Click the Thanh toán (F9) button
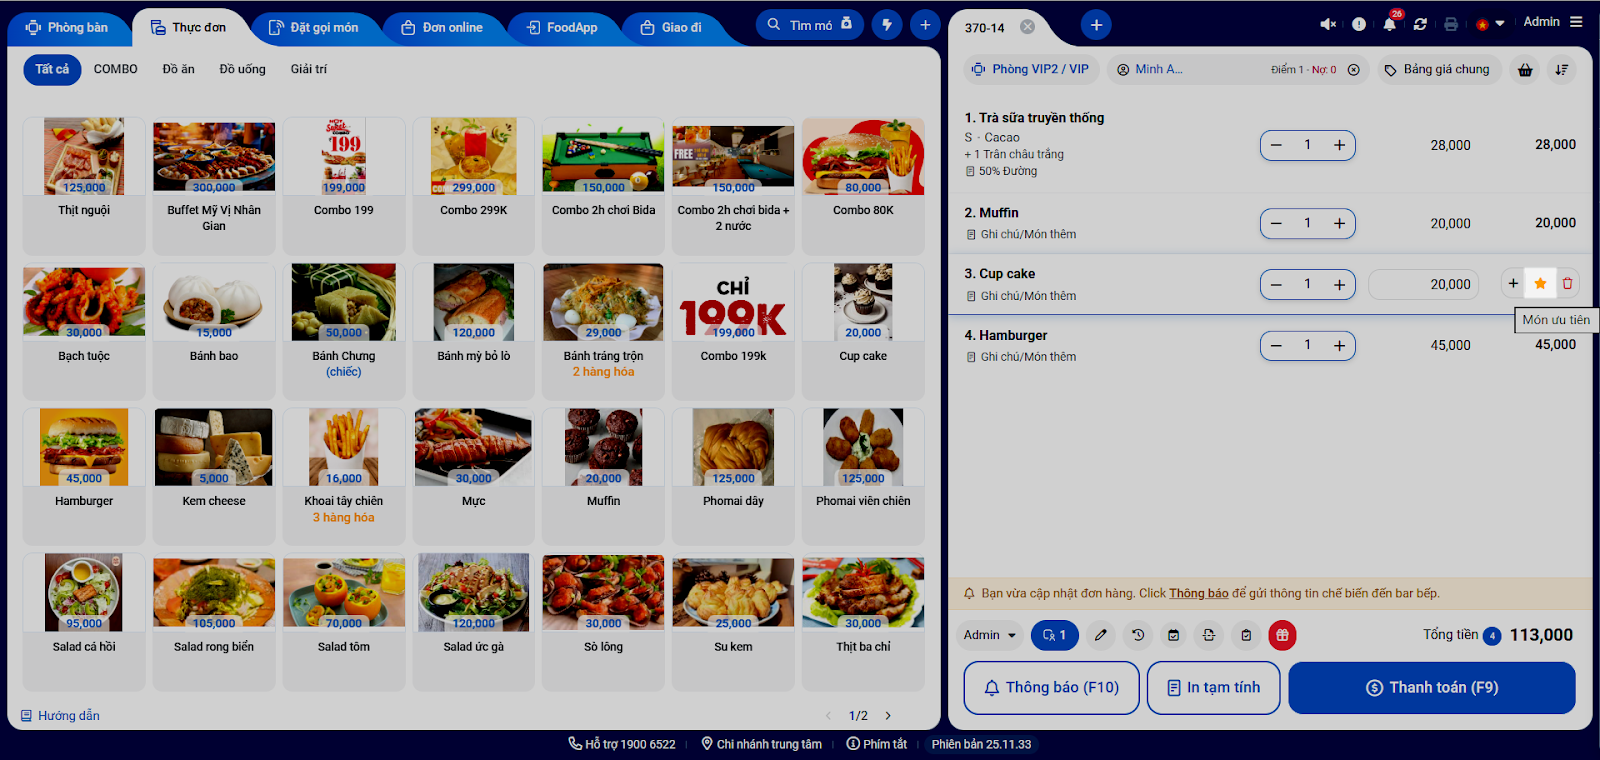 pos(1432,688)
